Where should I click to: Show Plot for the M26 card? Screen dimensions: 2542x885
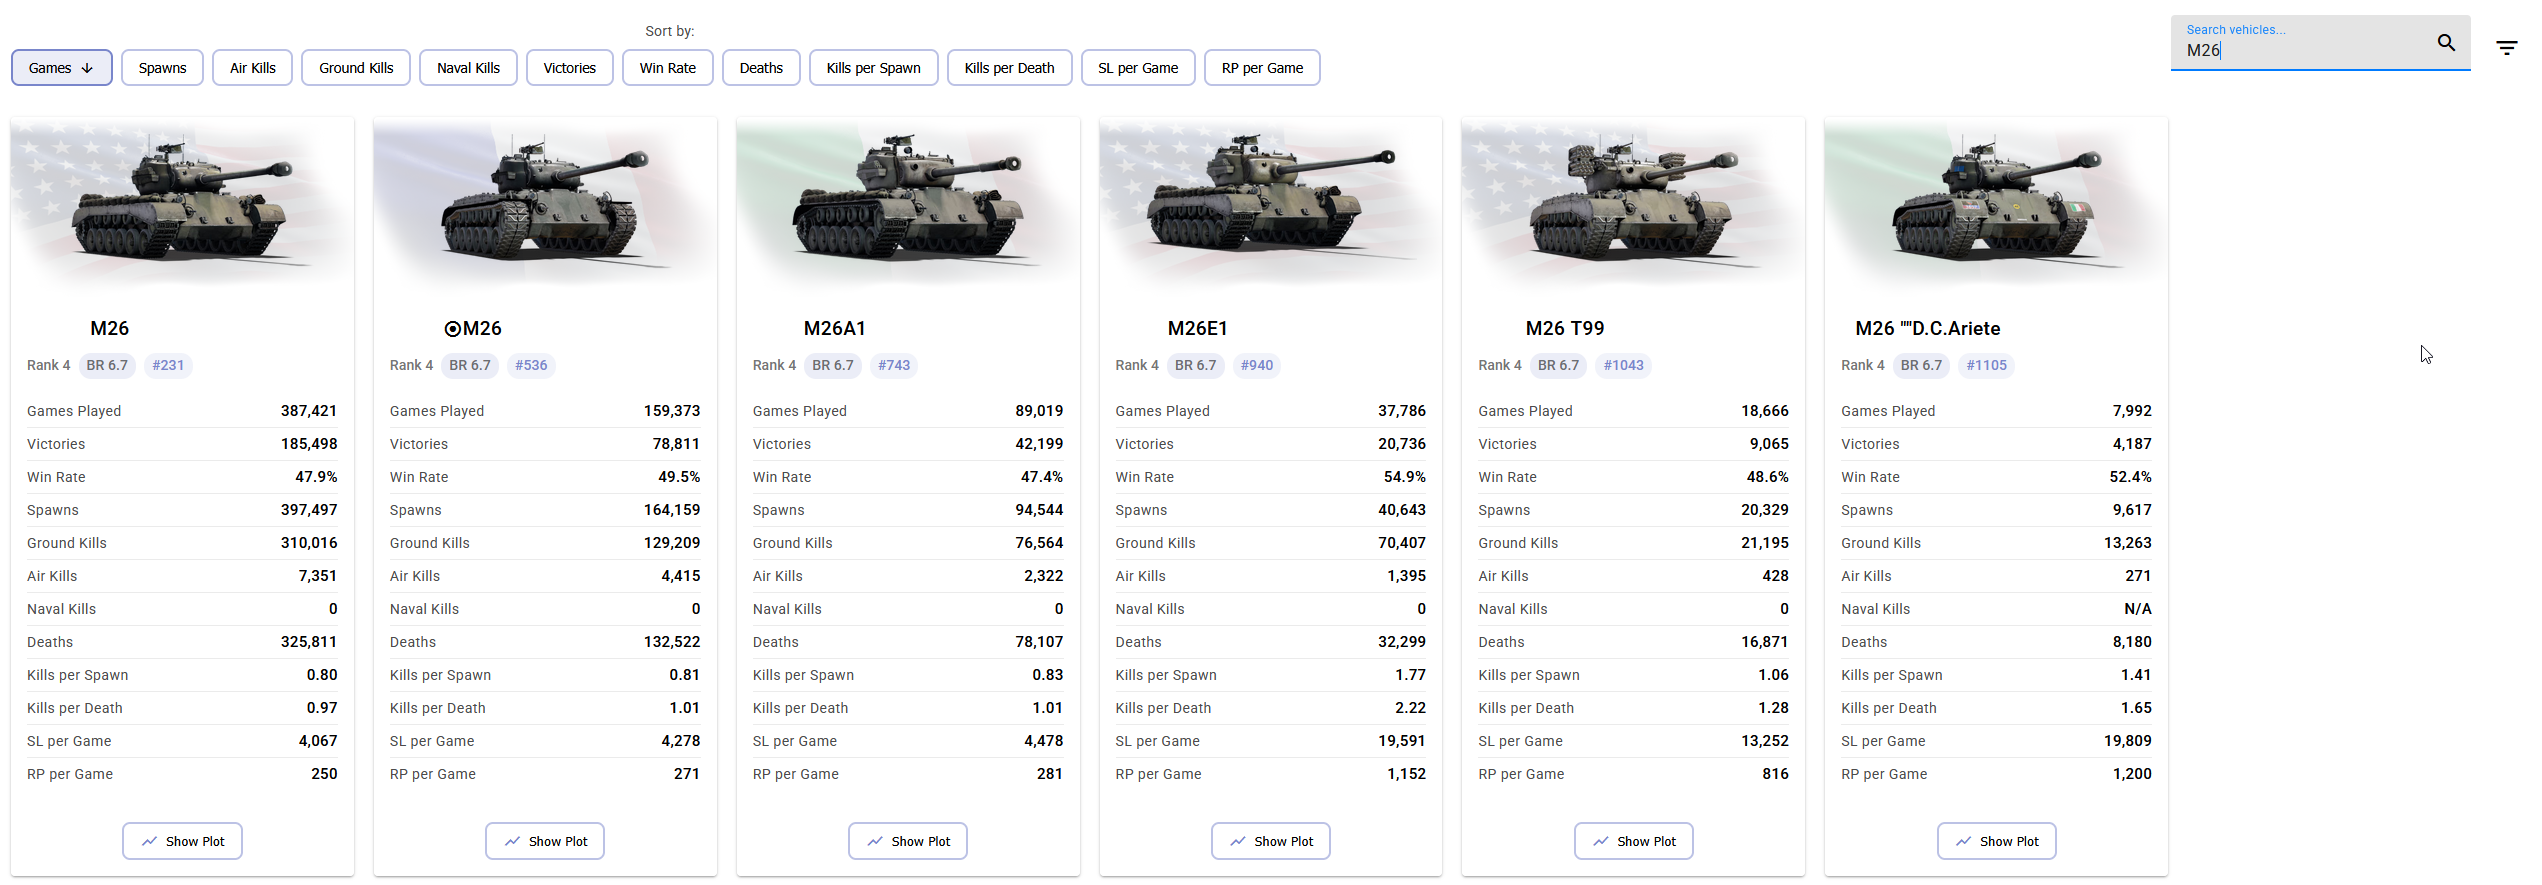click(x=182, y=841)
